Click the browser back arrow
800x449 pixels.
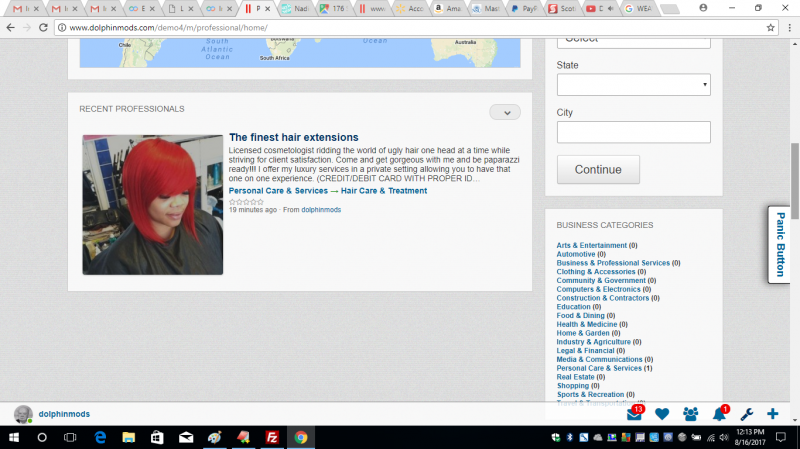pyautogui.click(x=11, y=28)
